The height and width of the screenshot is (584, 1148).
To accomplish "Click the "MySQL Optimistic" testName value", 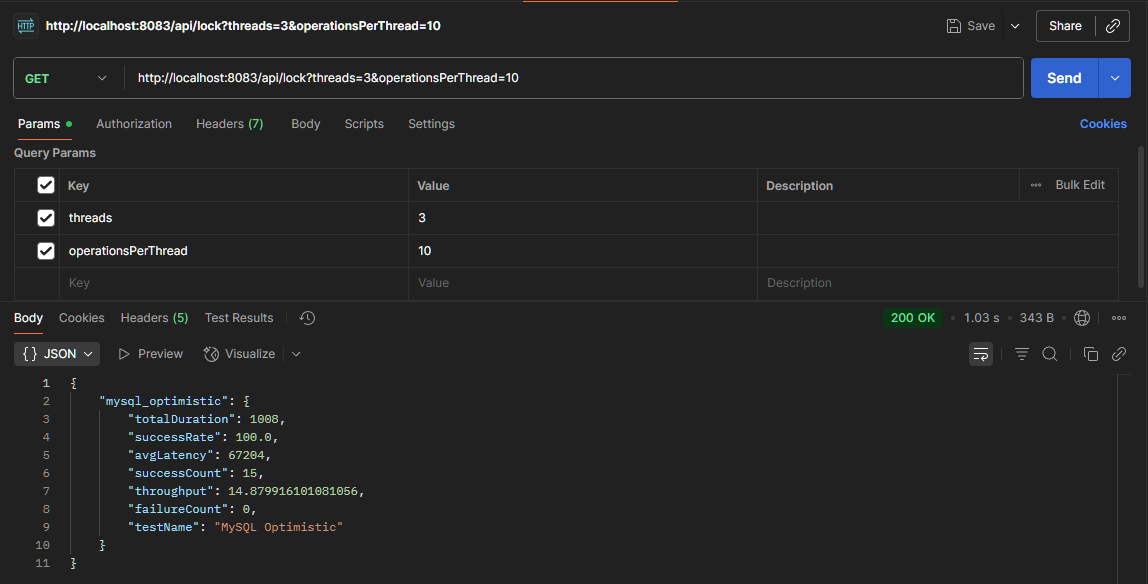I will [278, 527].
